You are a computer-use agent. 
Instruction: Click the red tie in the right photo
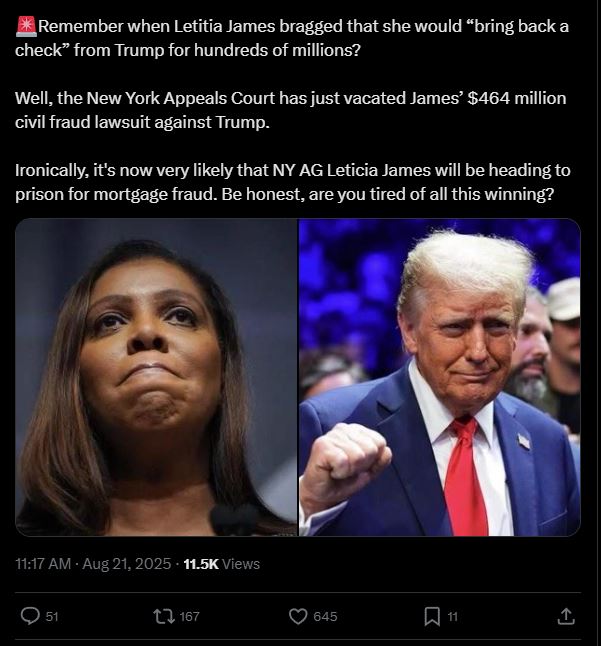tap(465, 476)
